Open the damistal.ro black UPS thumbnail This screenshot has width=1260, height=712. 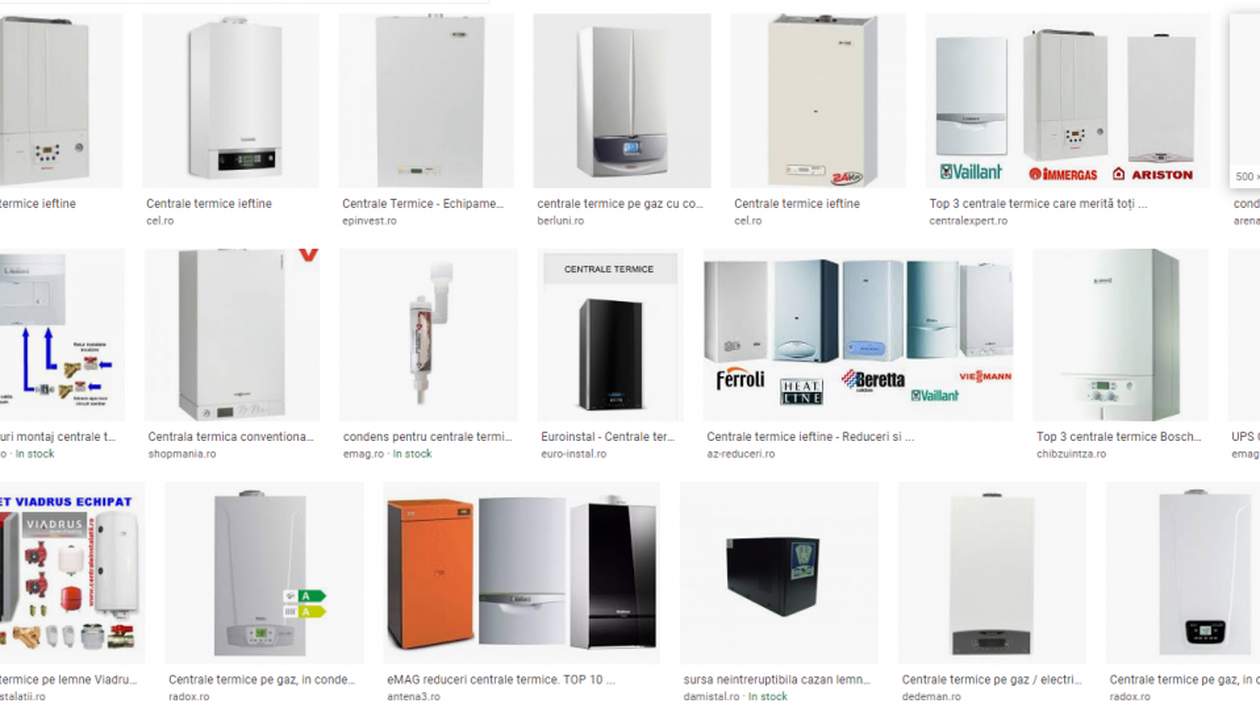click(779, 573)
